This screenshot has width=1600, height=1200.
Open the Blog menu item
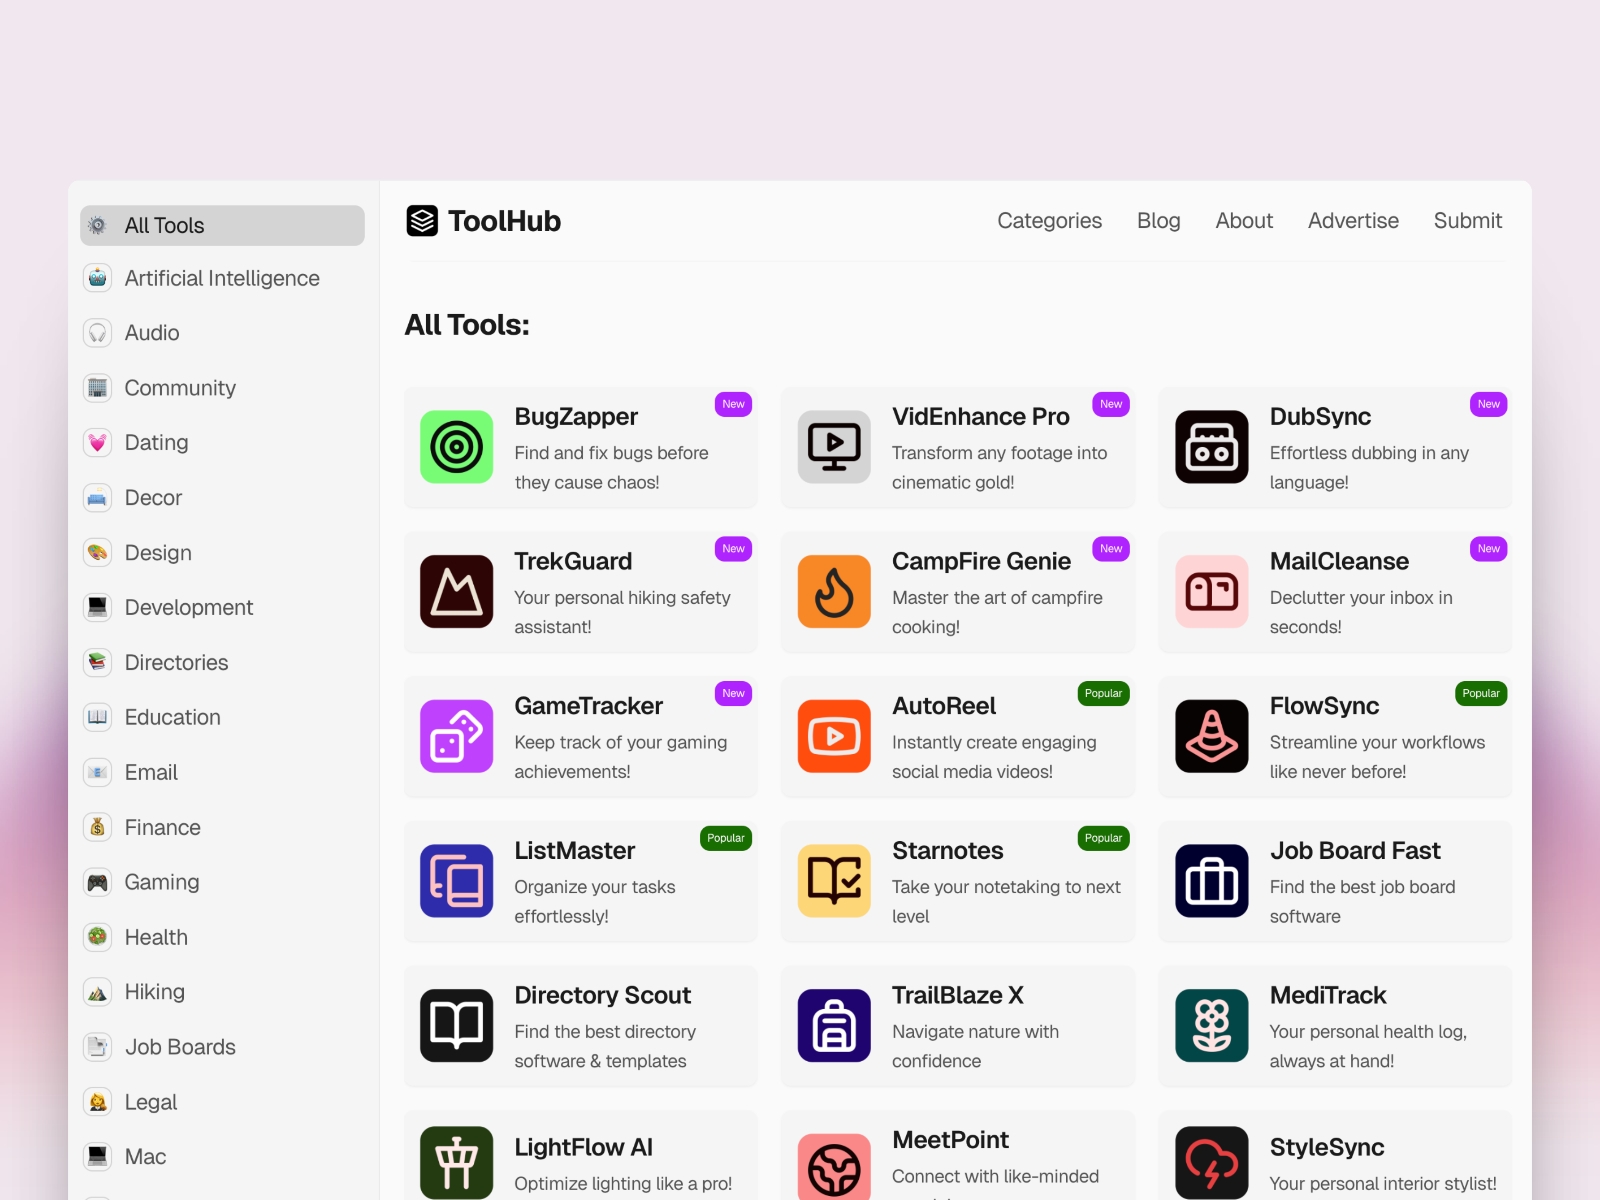tap(1157, 221)
